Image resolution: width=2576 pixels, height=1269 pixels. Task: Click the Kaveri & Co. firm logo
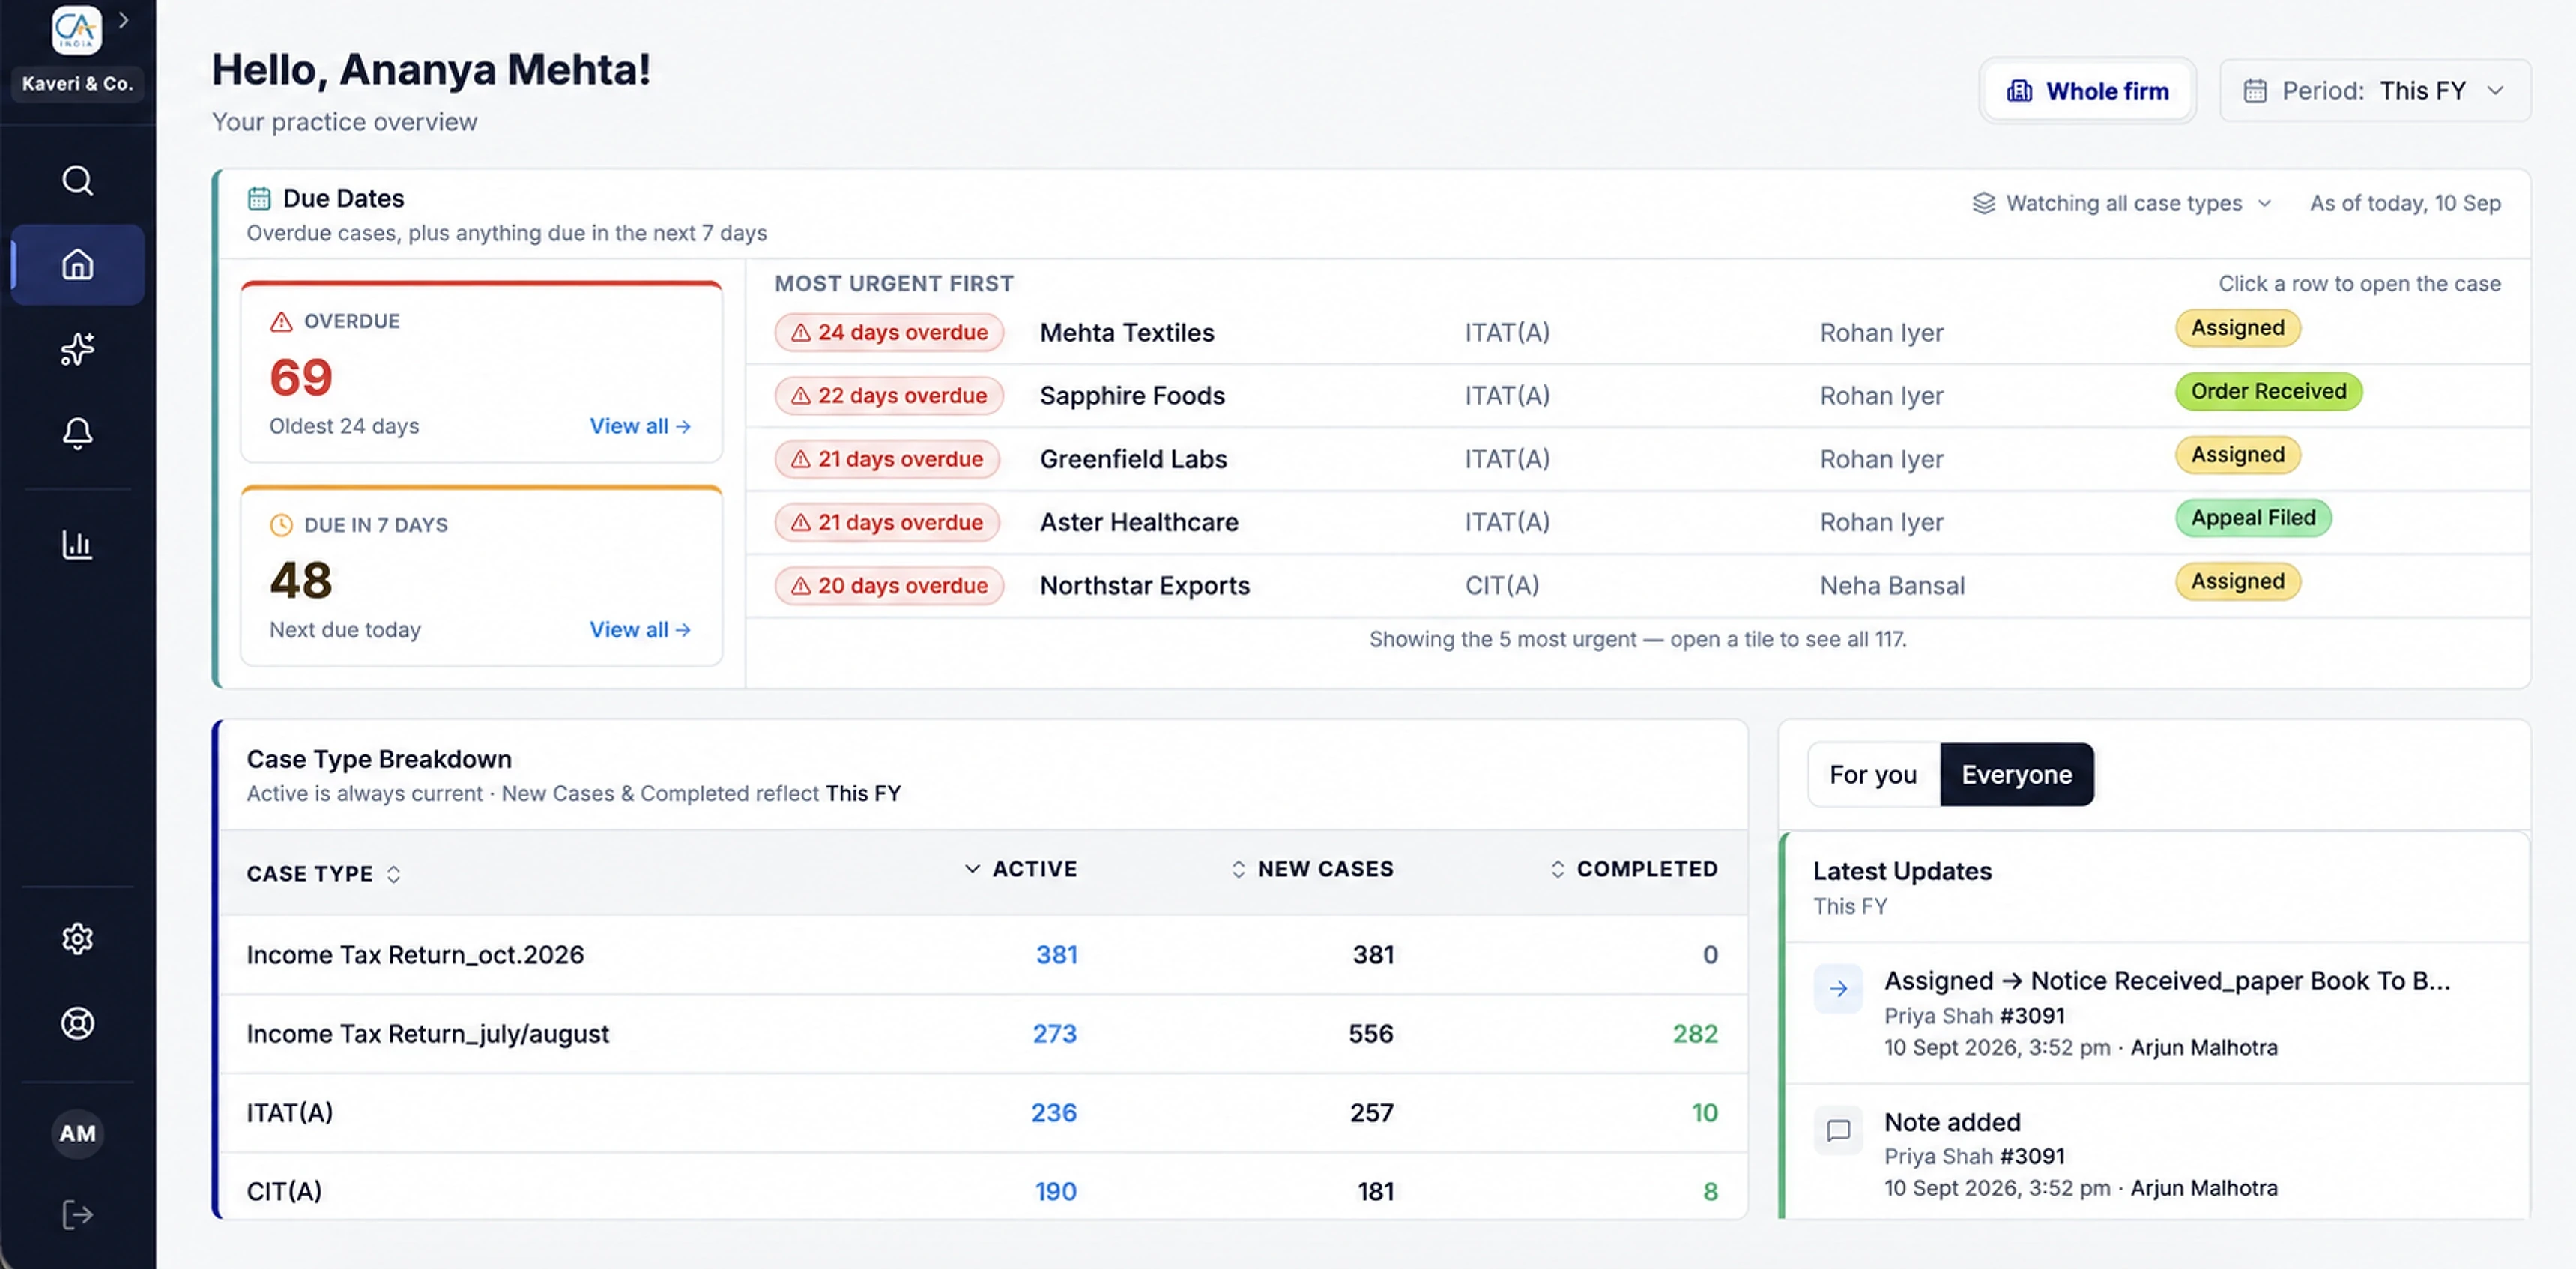tap(77, 30)
